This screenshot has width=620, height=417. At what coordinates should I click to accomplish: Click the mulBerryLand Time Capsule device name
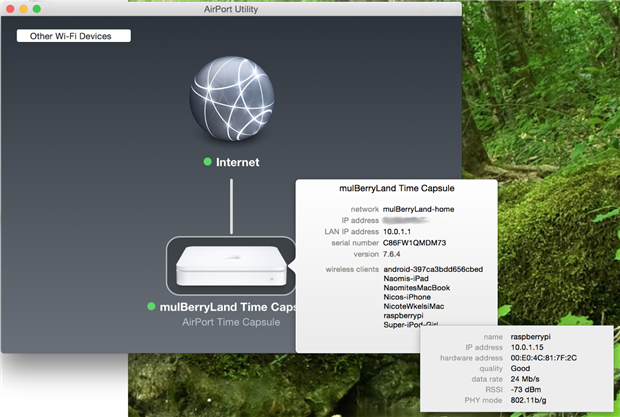click(228, 307)
